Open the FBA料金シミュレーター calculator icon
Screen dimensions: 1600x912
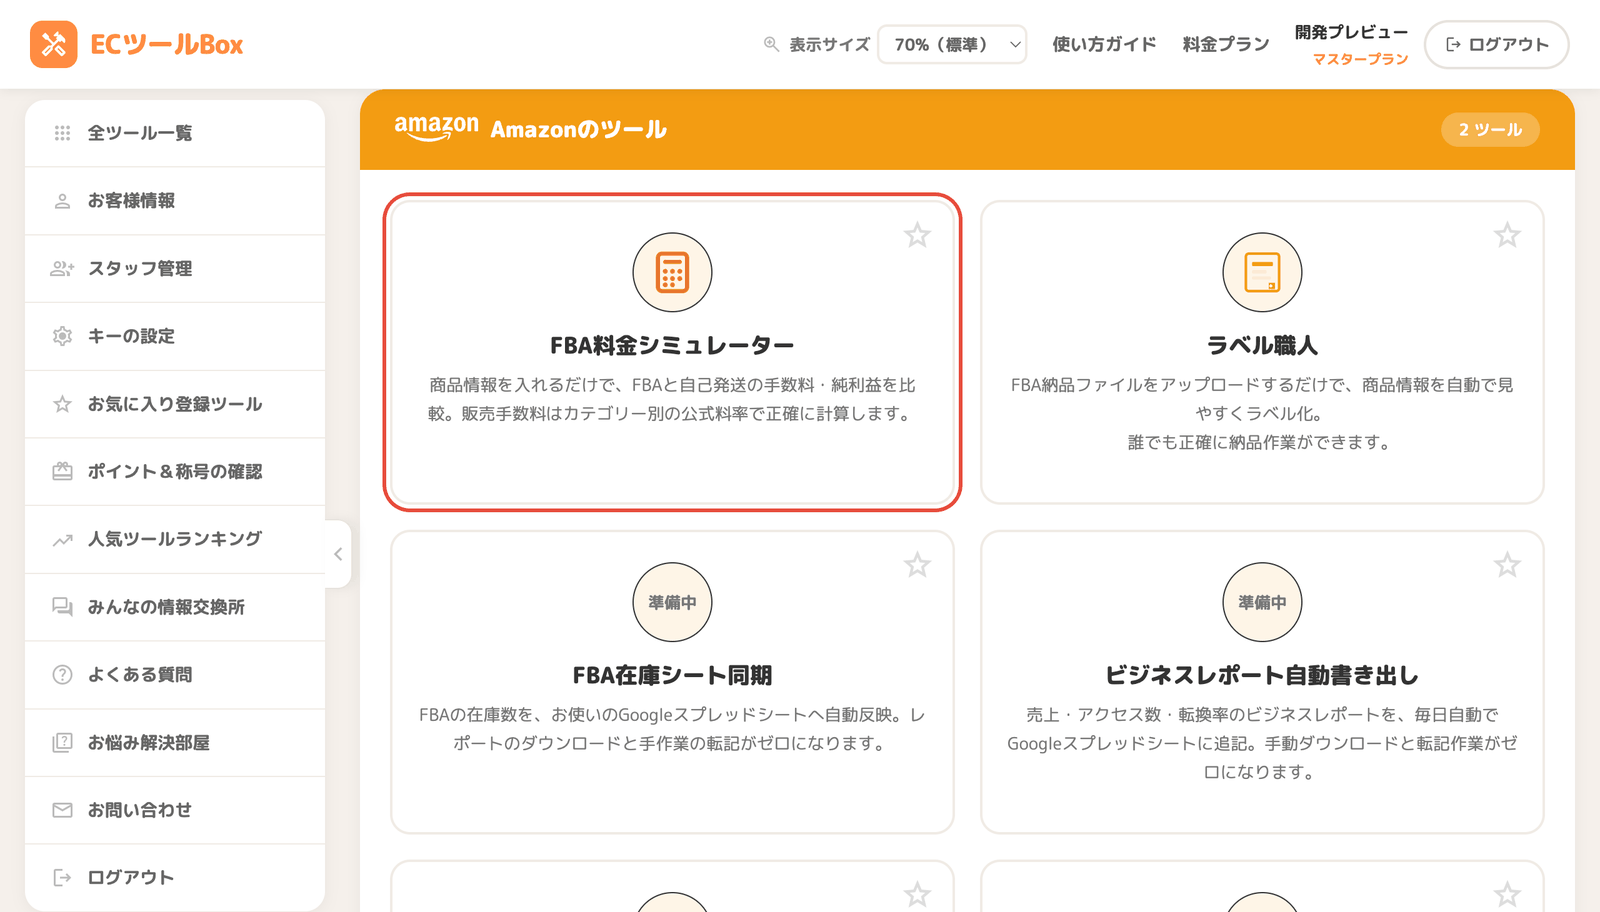672,272
